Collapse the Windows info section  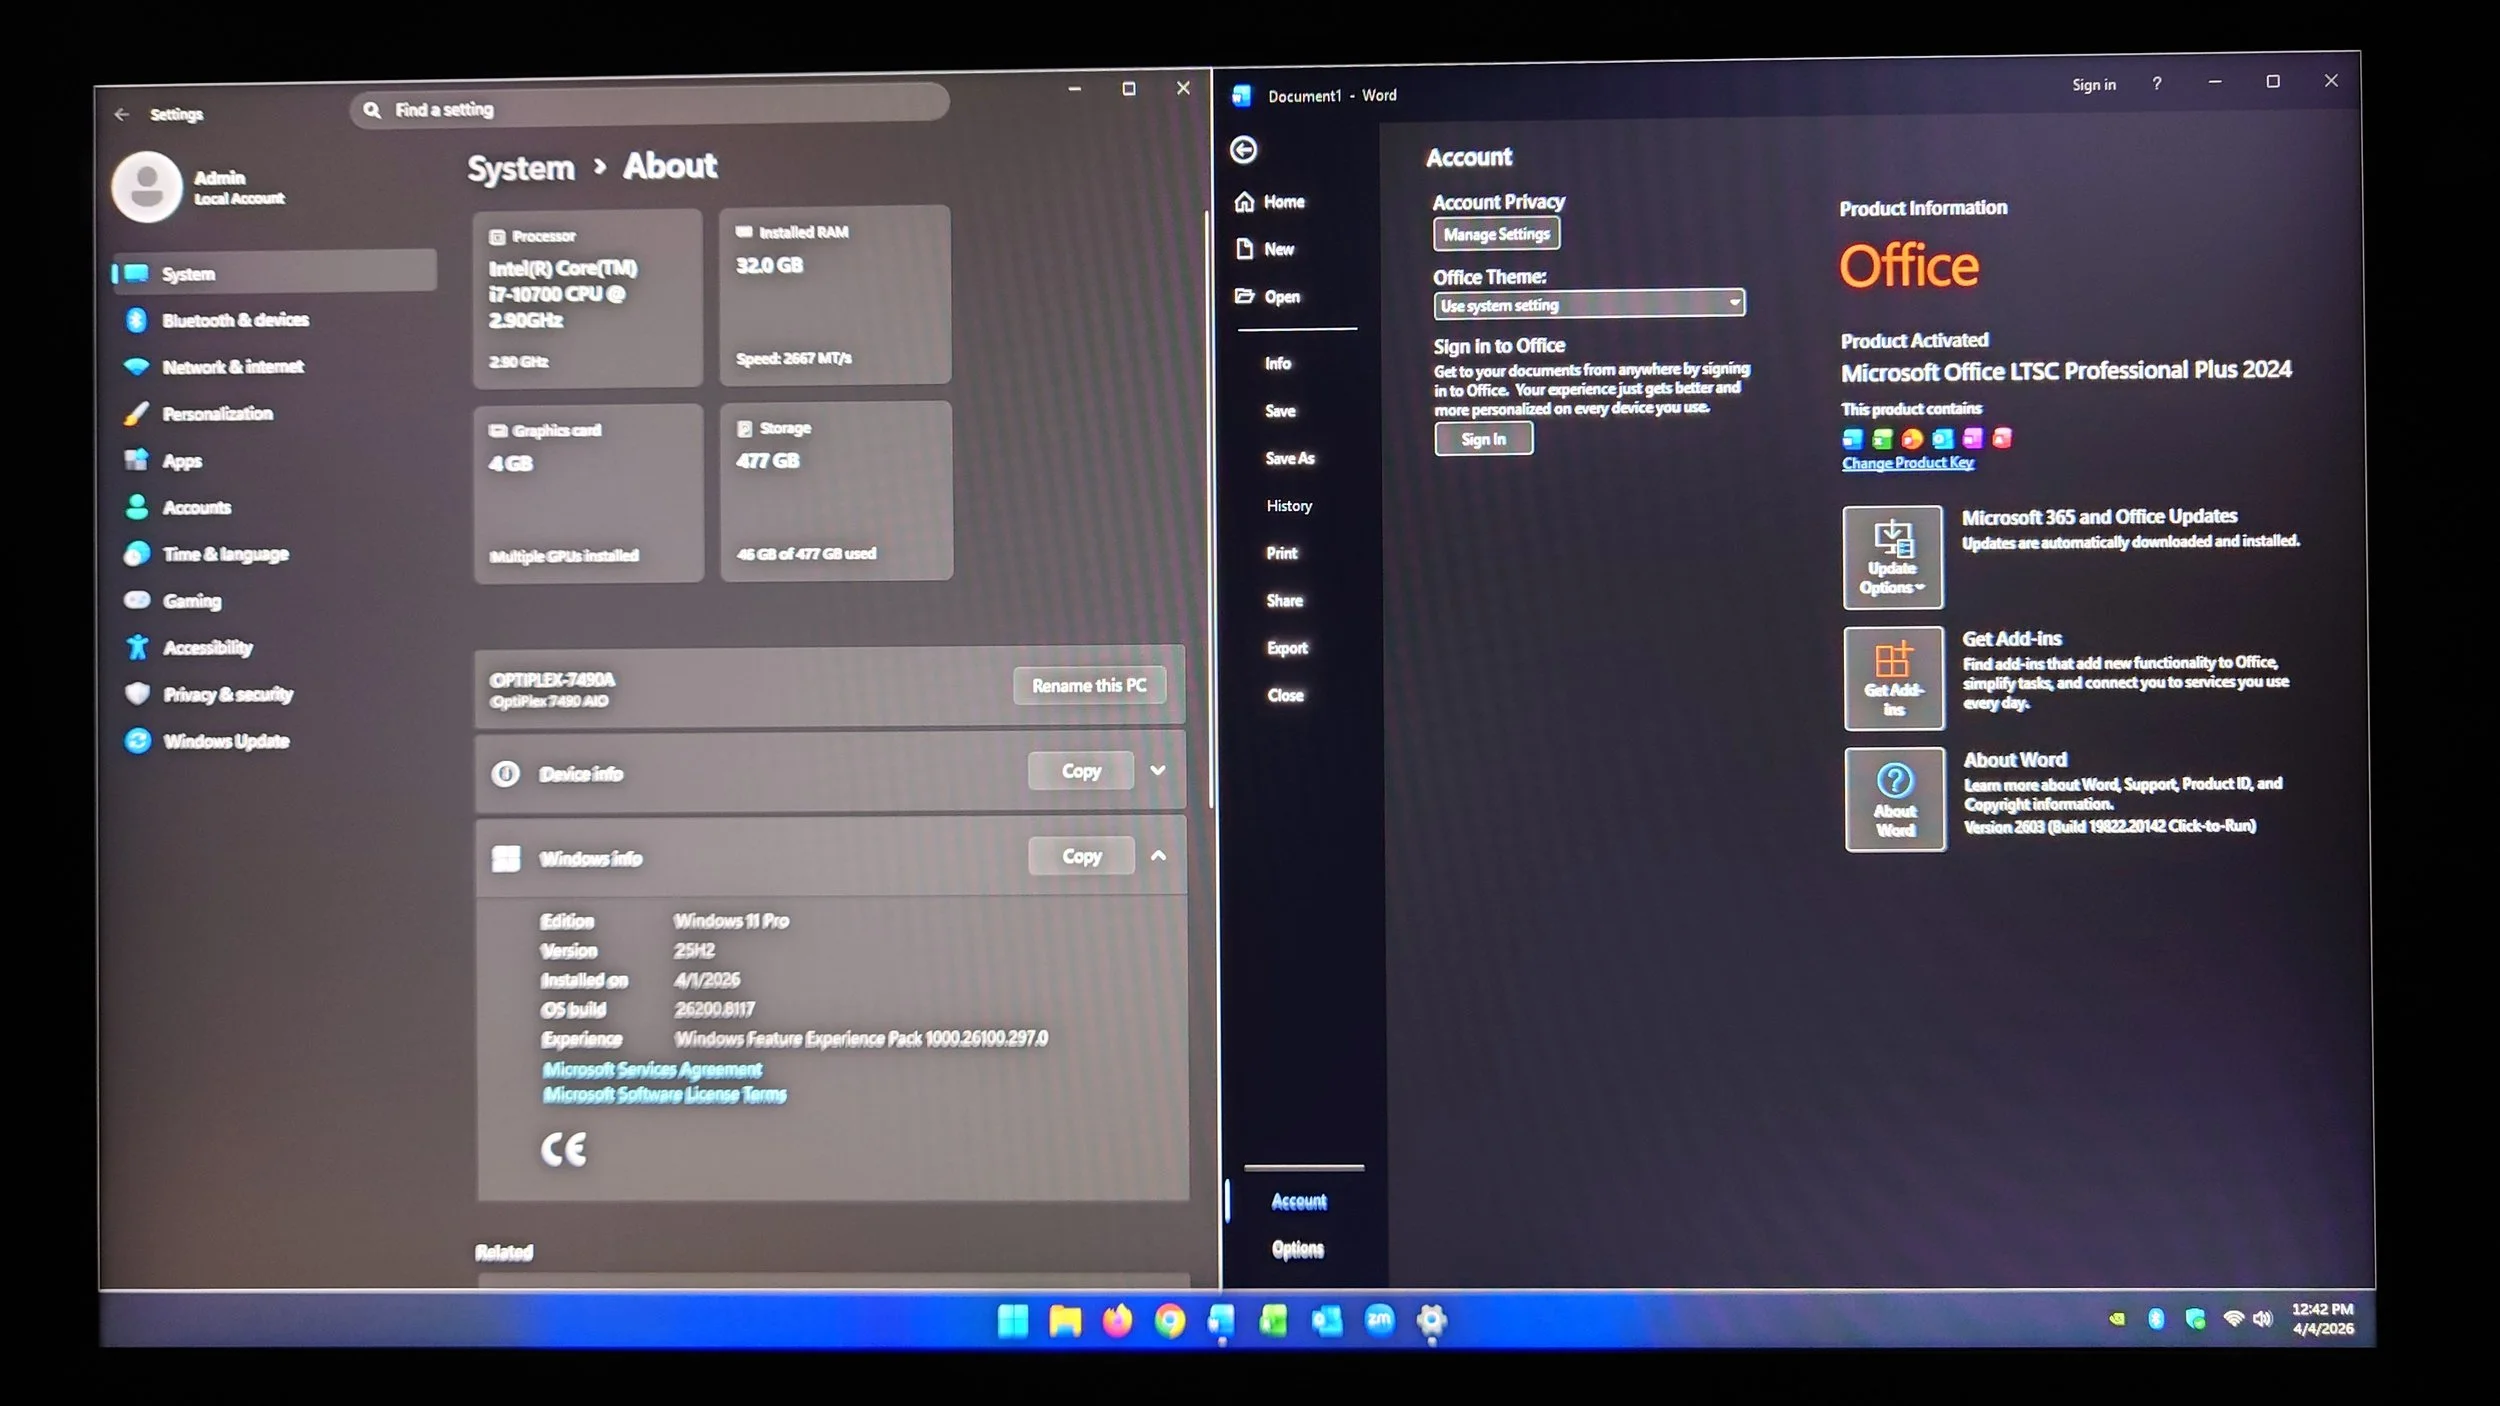point(1158,856)
